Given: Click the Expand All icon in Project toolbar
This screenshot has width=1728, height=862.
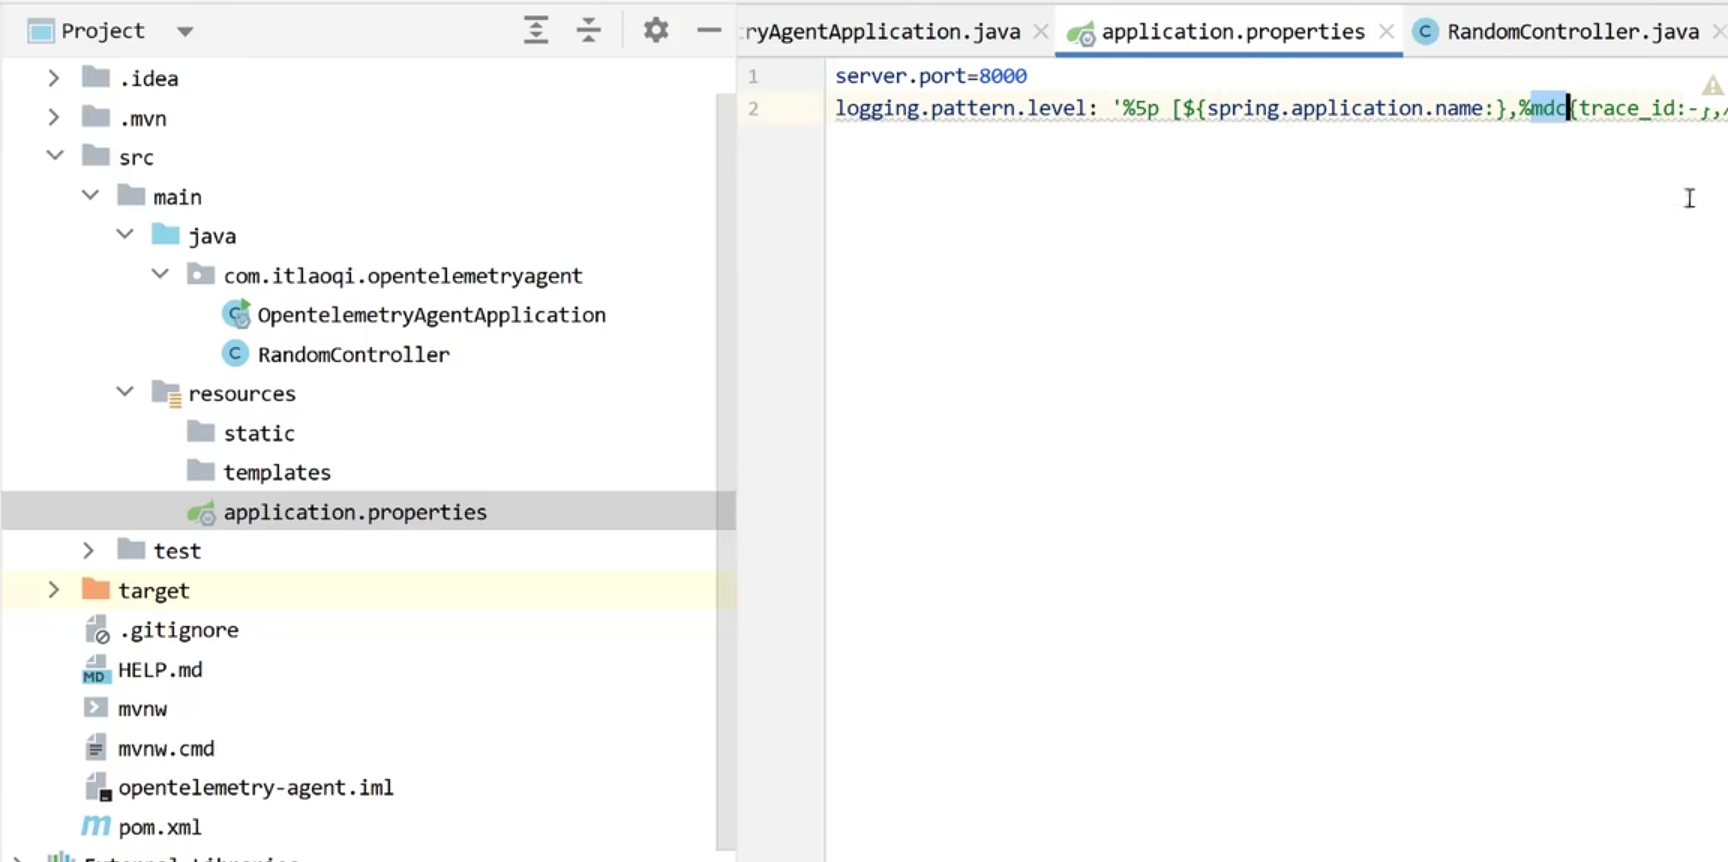Looking at the screenshot, I should click(x=536, y=30).
